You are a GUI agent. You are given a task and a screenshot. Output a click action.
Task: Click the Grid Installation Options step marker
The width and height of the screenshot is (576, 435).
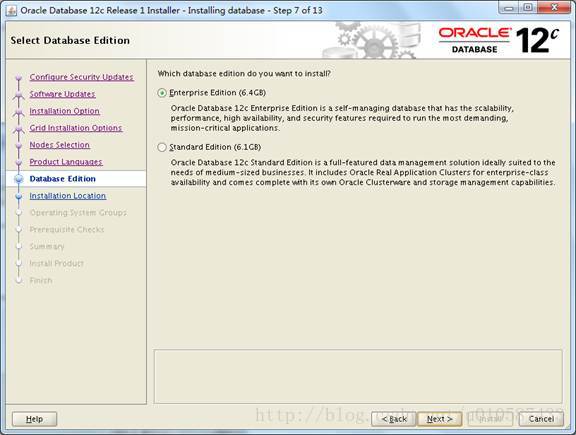click(x=19, y=129)
